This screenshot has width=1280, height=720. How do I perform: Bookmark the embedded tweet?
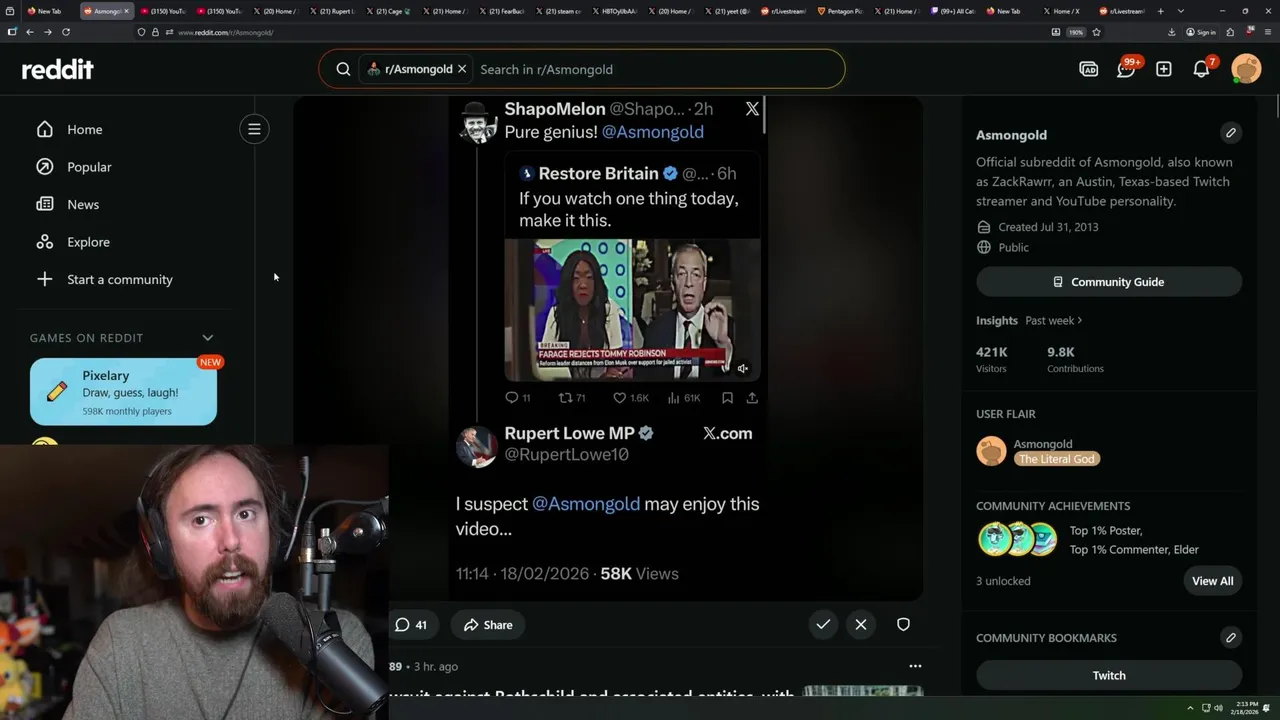tap(727, 398)
